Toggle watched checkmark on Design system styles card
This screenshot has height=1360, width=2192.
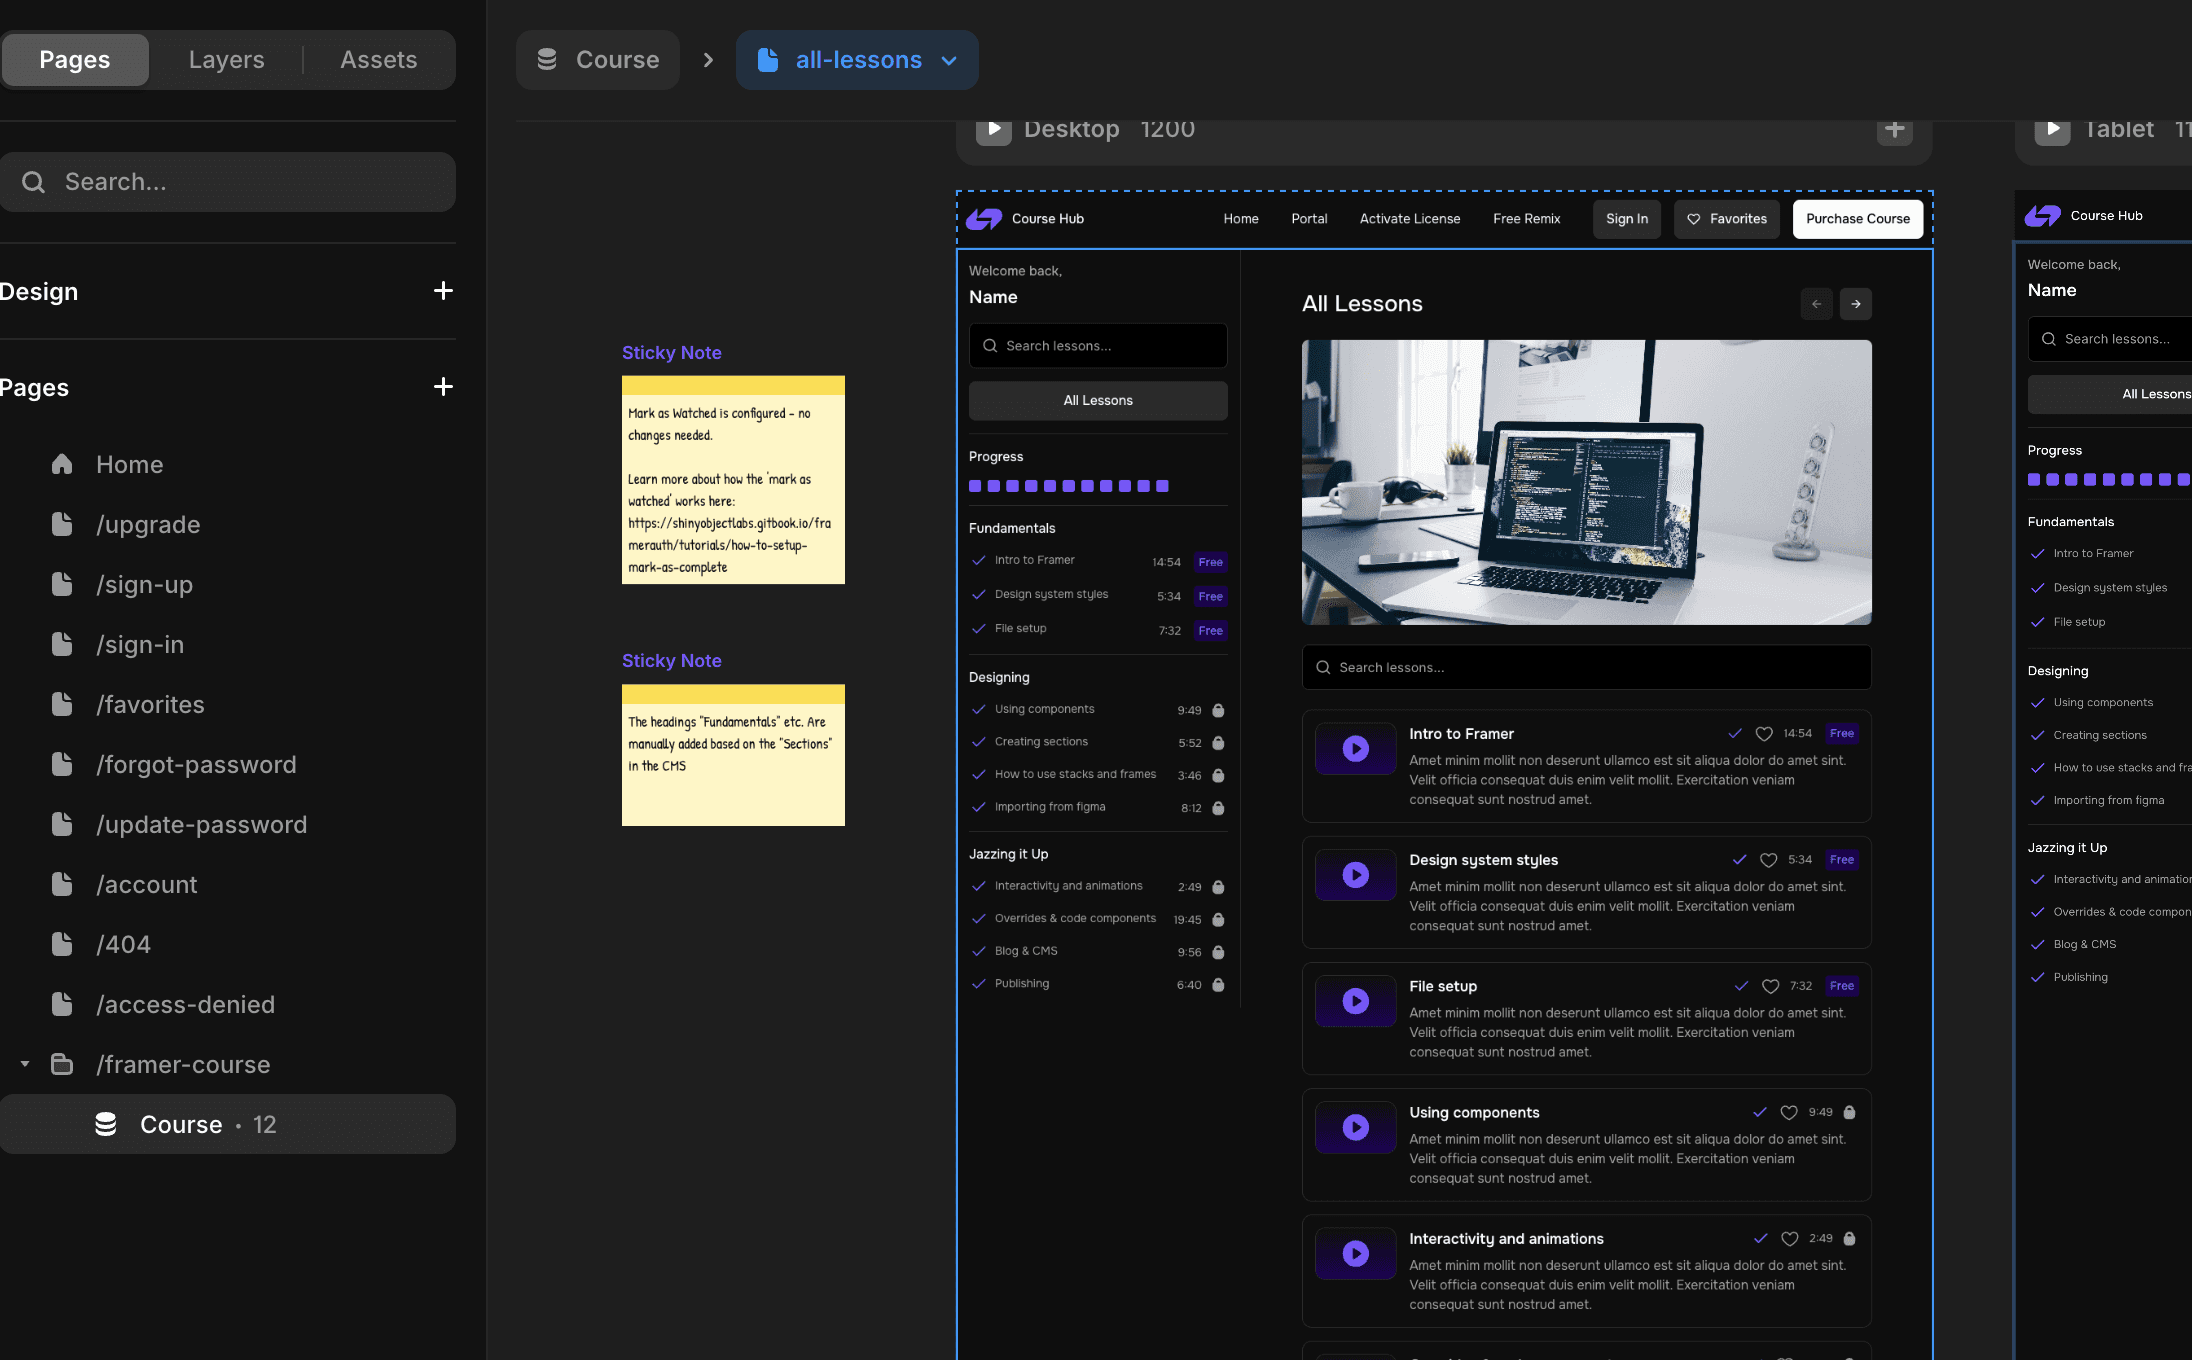click(1740, 860)
